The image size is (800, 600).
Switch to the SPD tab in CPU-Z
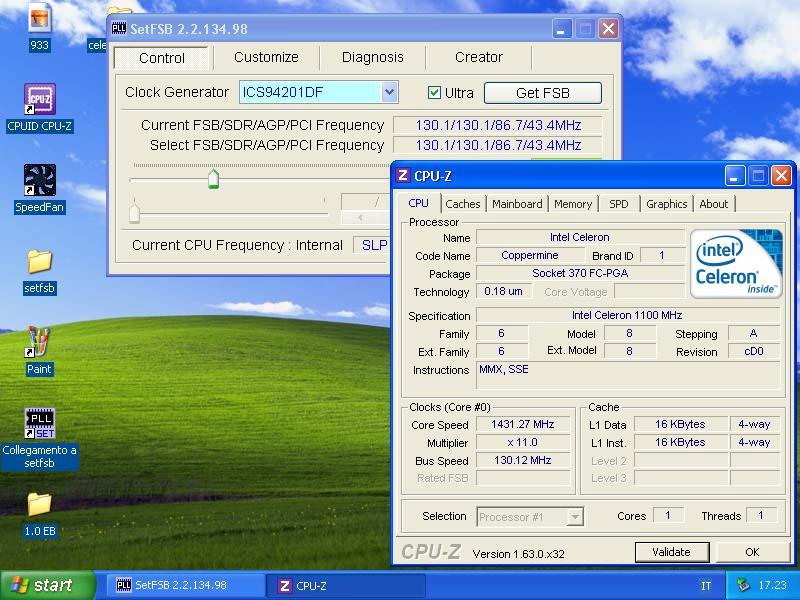(618, 204)
